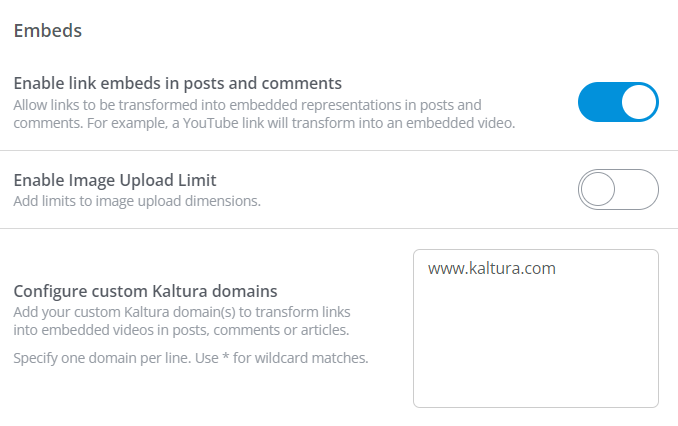Enable the Image Upload Limit switch
This screenshot has height=426, width=678.
[618, 190]
